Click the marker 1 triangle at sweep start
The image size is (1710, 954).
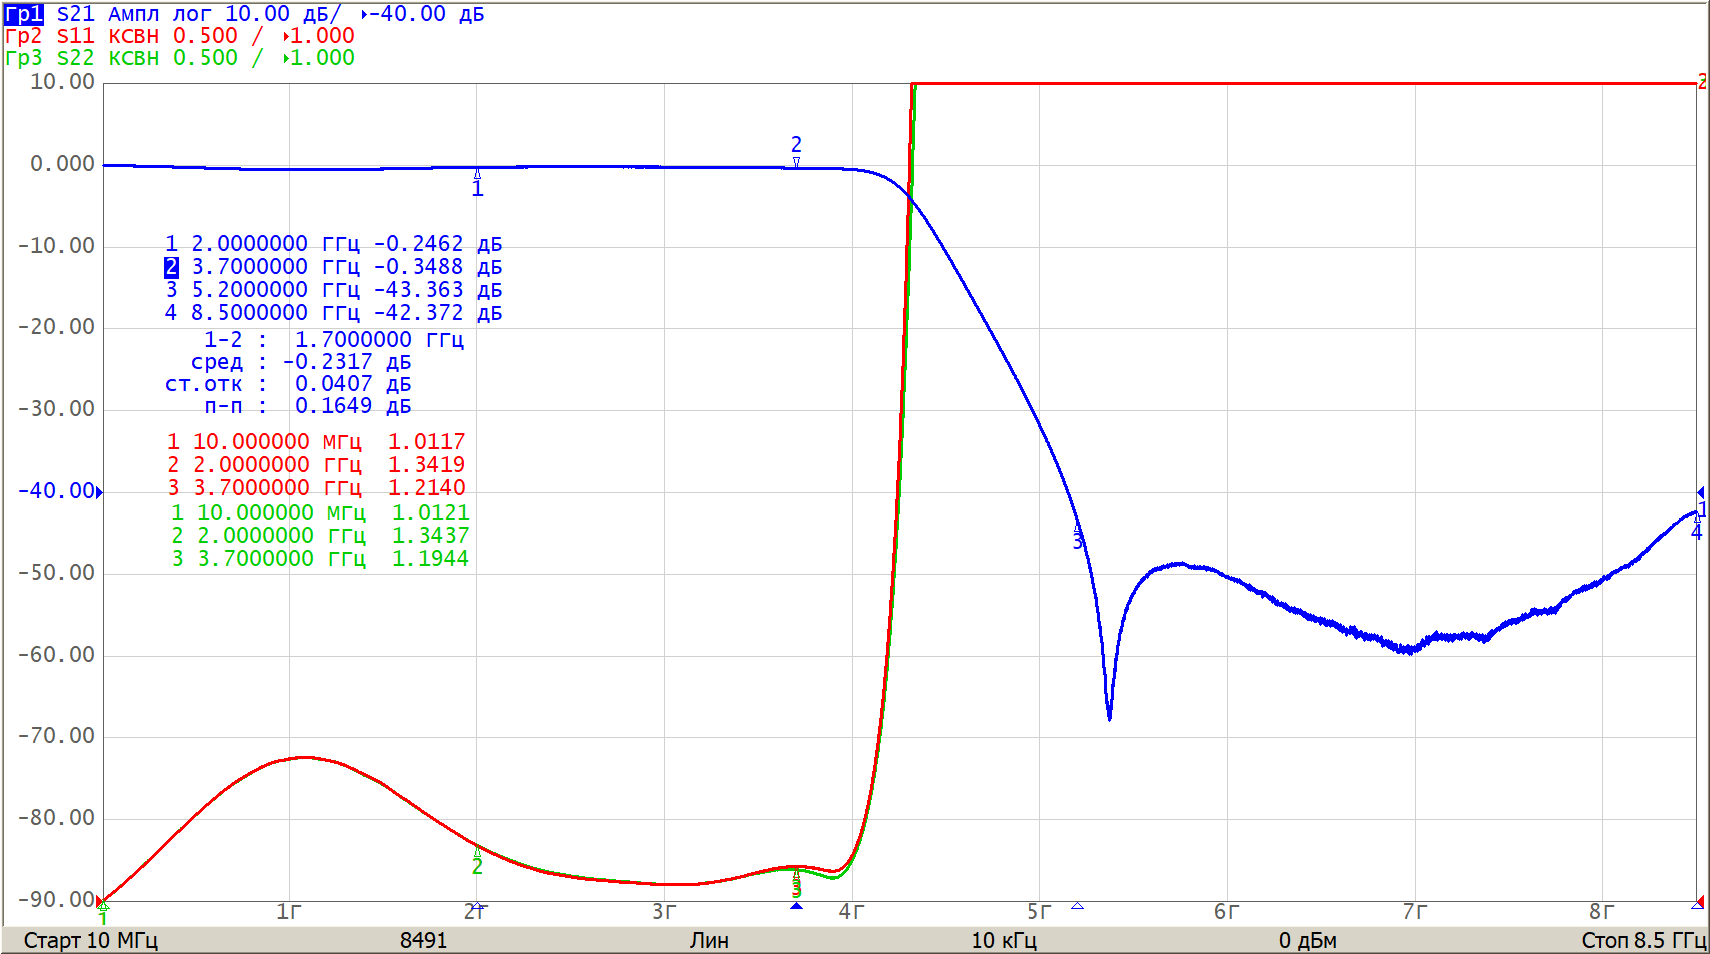point(103,908)
